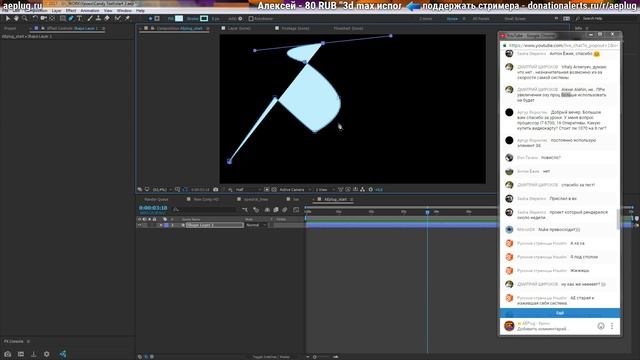Open the FX Console settings gear
640x360 pixels.
(47, 354)
